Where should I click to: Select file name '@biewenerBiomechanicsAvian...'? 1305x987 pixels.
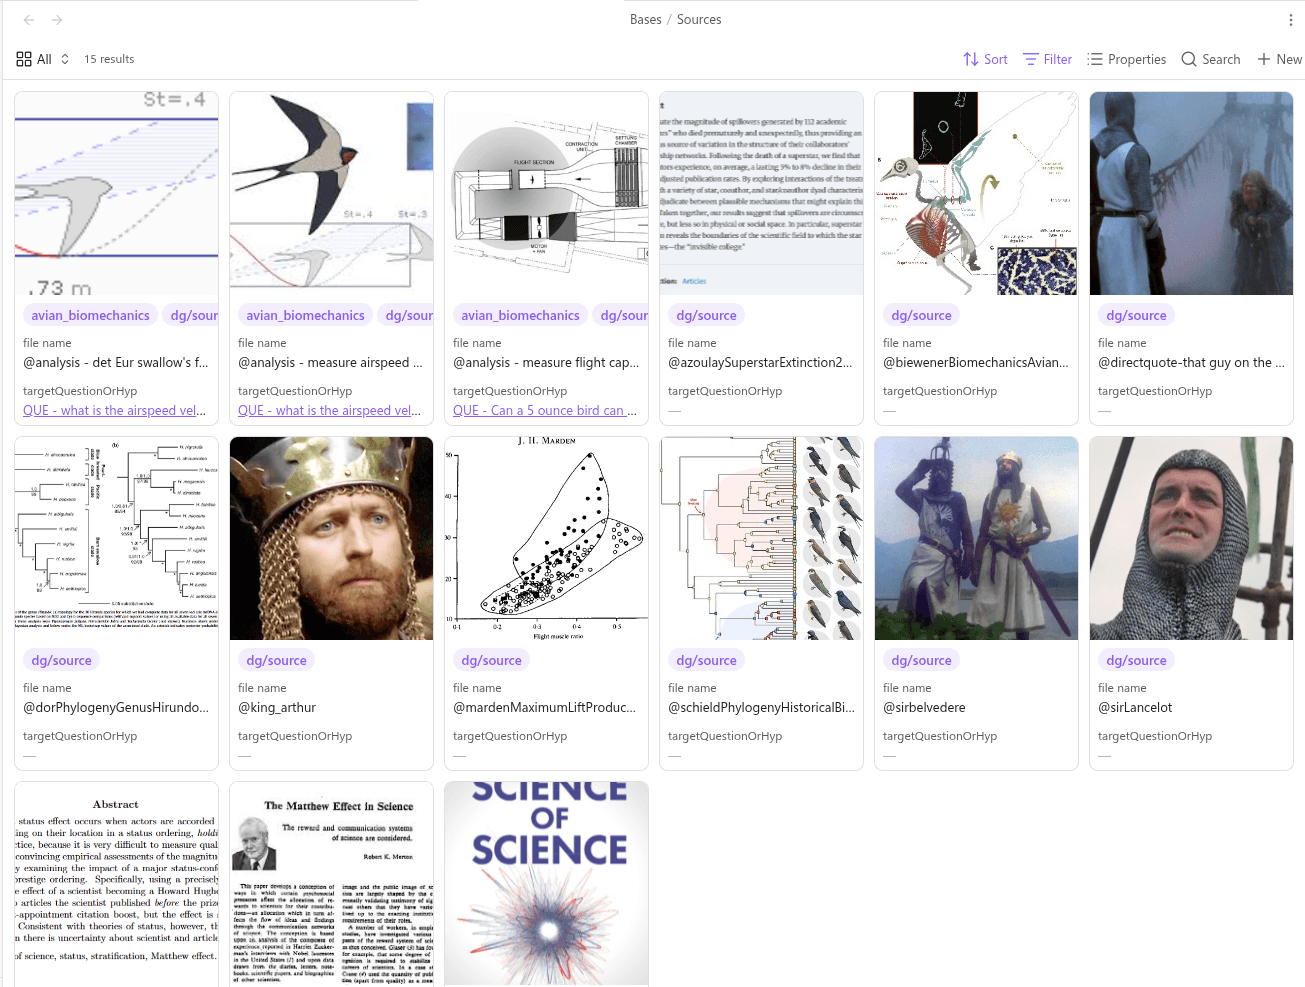(976, 363)
